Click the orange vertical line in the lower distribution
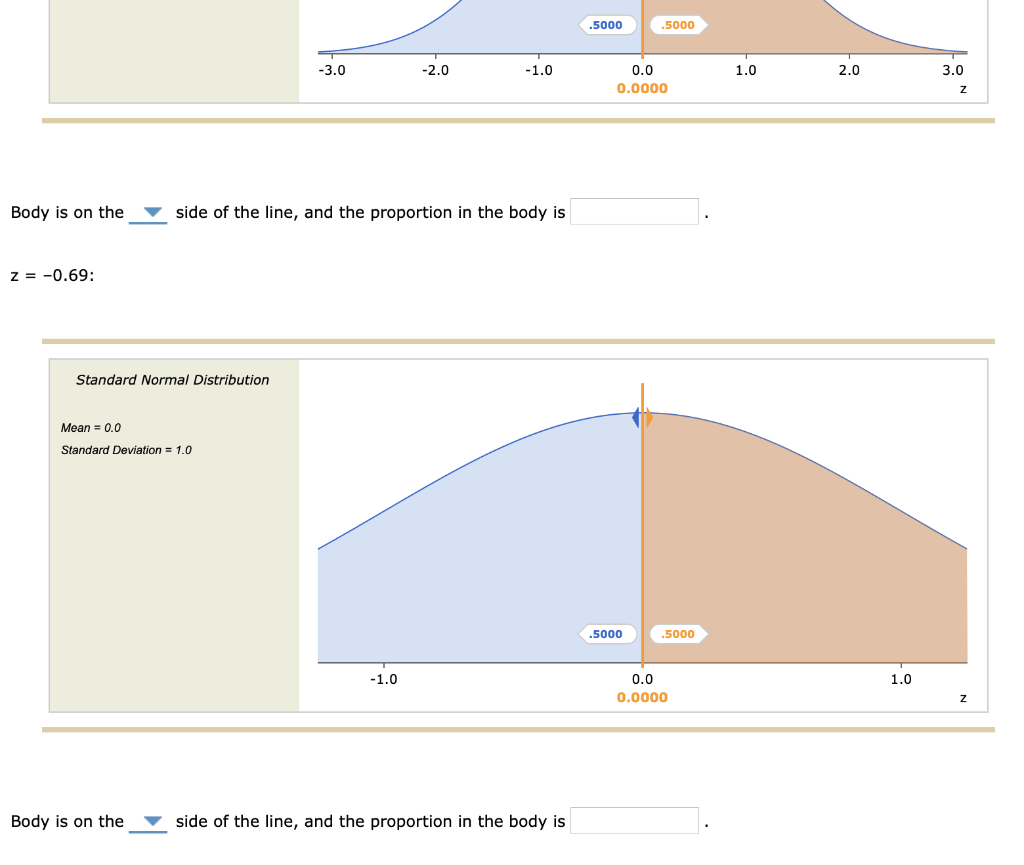 click(x=641, y=520)
